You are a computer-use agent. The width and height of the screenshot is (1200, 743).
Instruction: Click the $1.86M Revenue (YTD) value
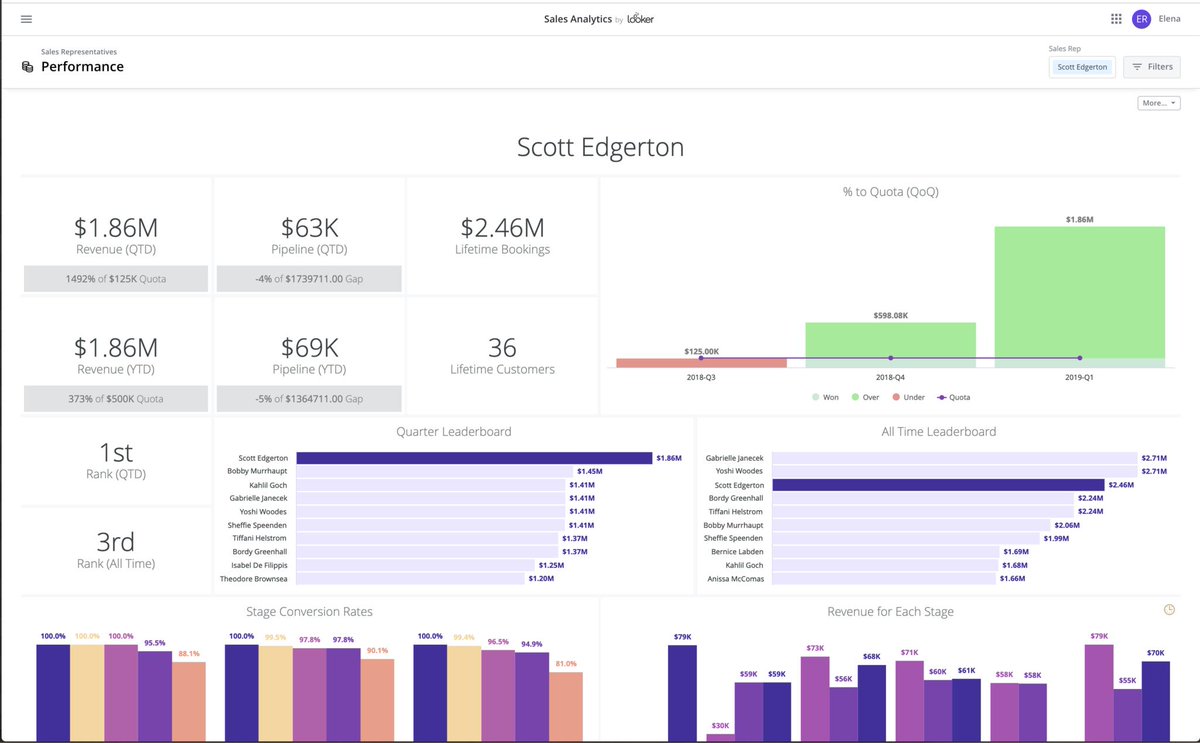[x=115, y=347]
